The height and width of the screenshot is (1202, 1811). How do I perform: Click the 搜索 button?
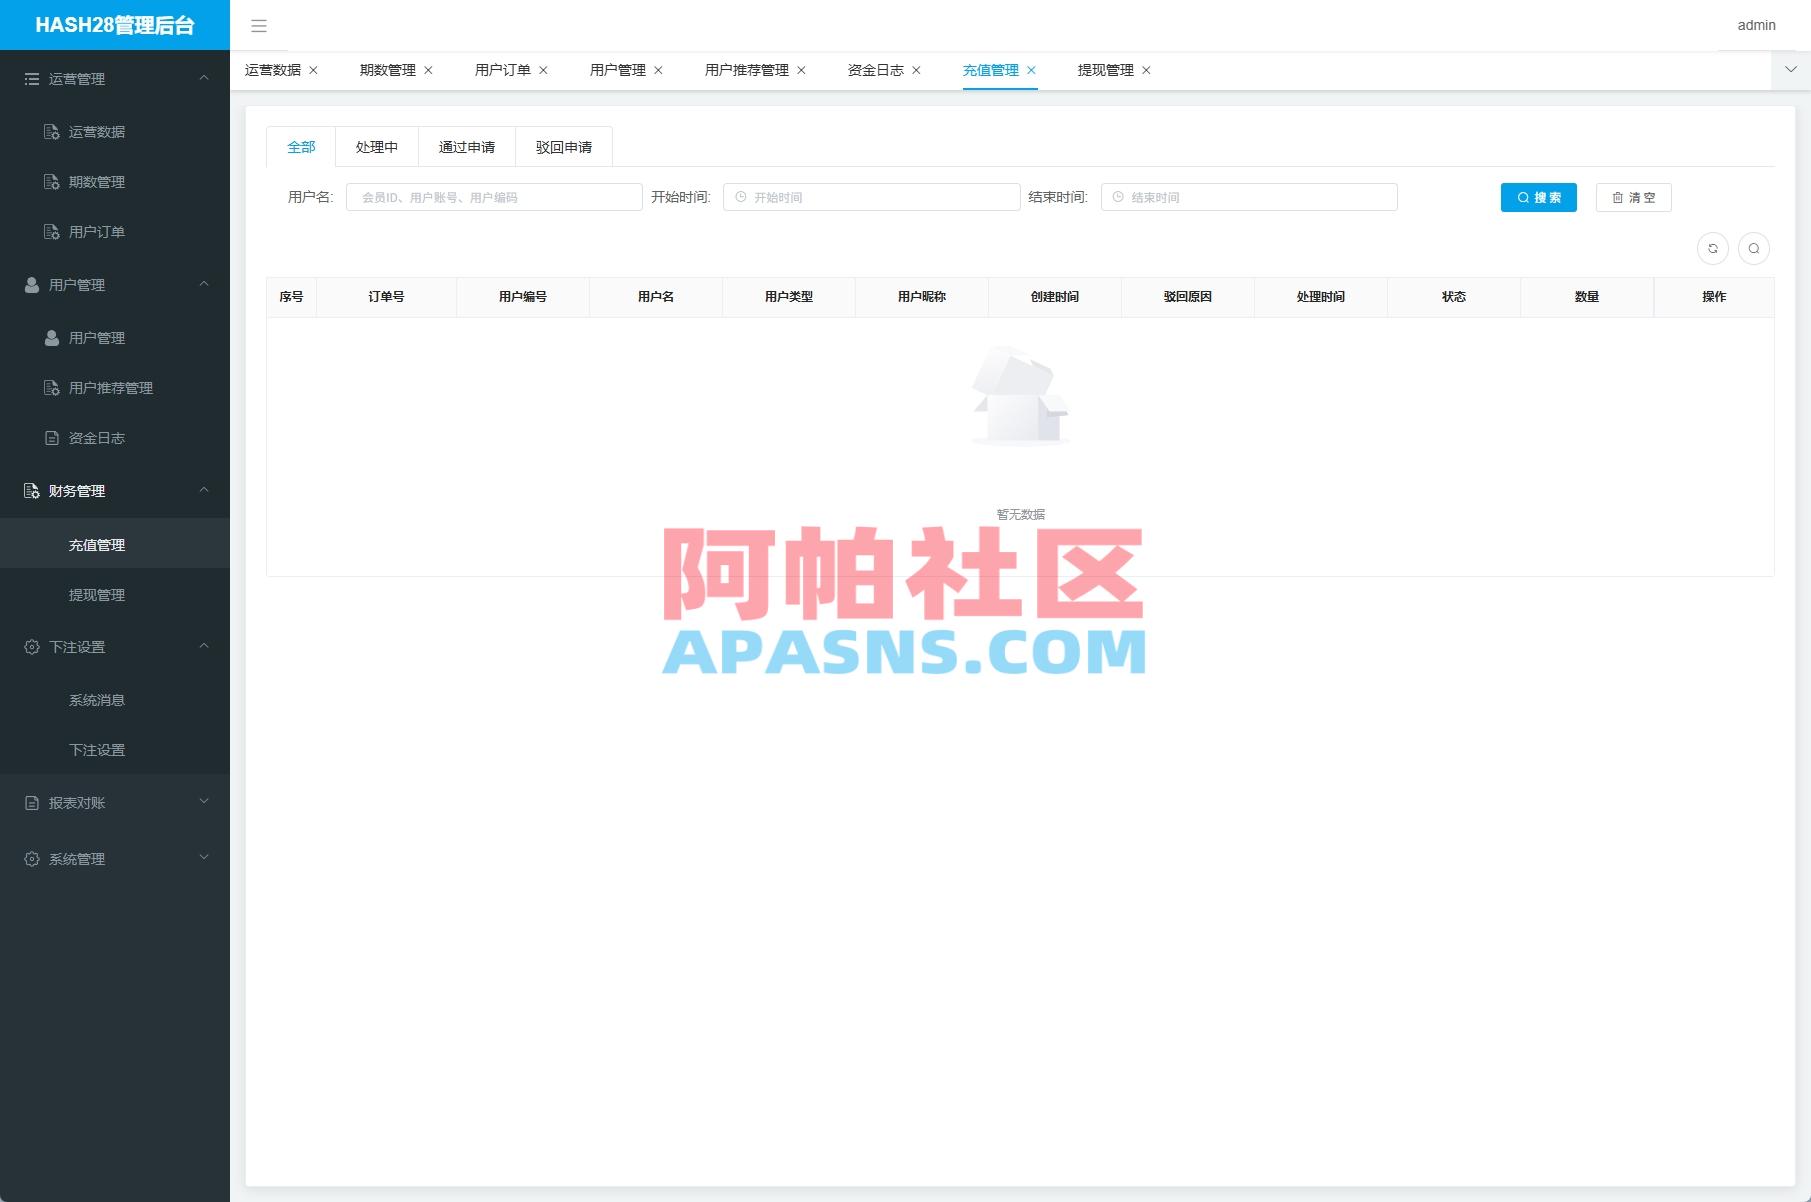(x=1538, y=197)
